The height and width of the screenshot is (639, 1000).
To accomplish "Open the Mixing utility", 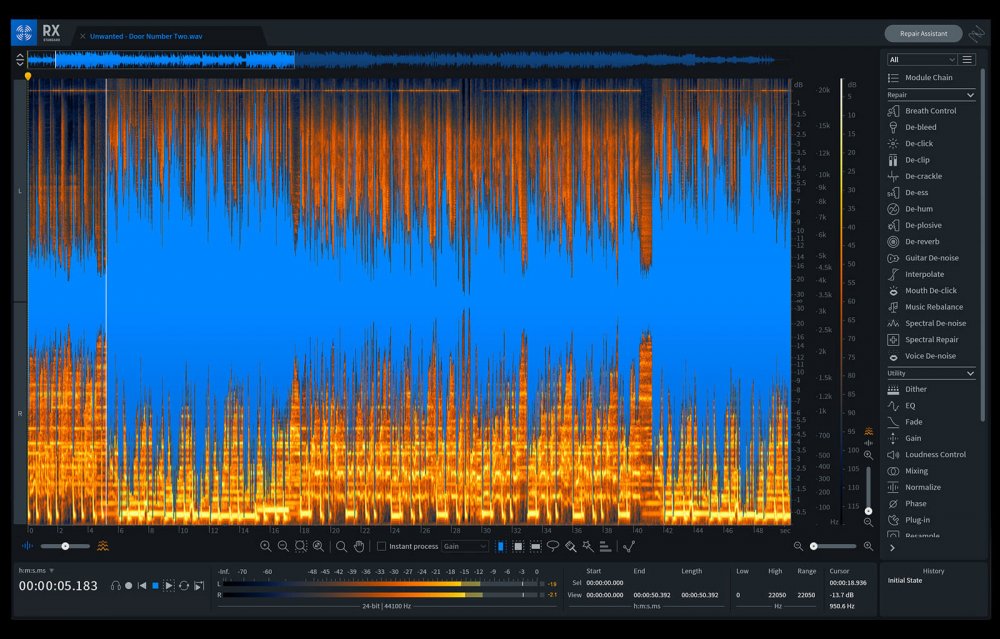I will pos(908,471).
